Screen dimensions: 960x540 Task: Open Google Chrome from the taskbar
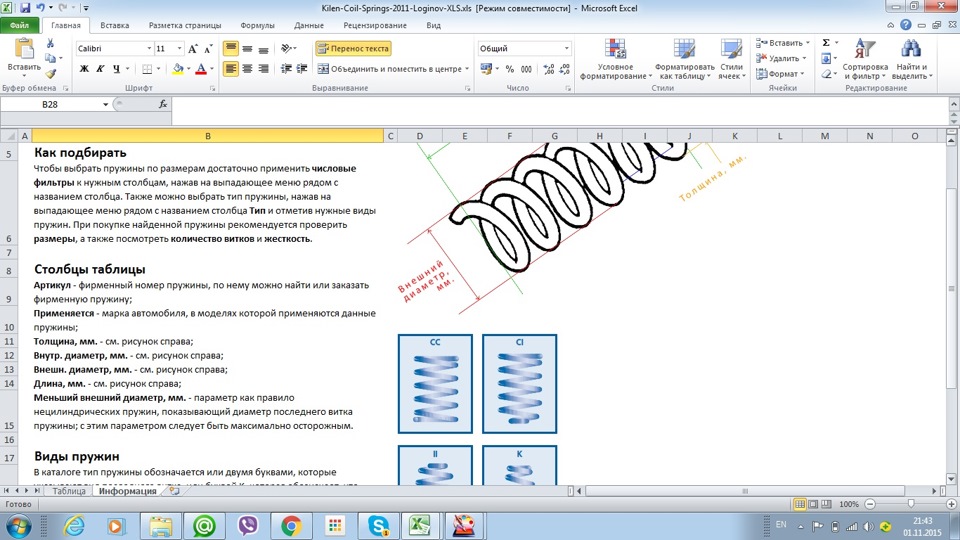[x=291, y=526]
